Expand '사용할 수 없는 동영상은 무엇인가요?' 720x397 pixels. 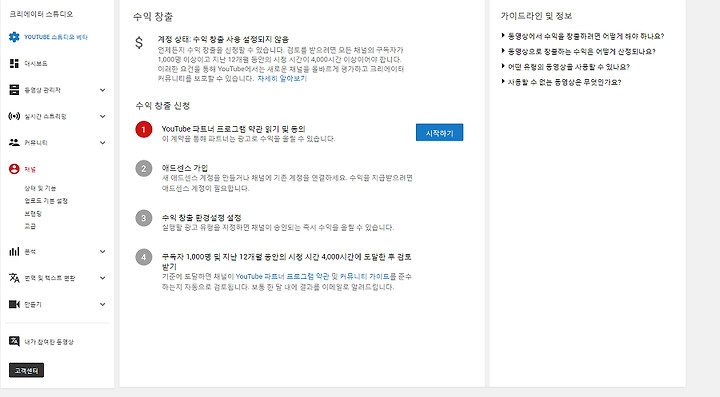coord(561,82)
